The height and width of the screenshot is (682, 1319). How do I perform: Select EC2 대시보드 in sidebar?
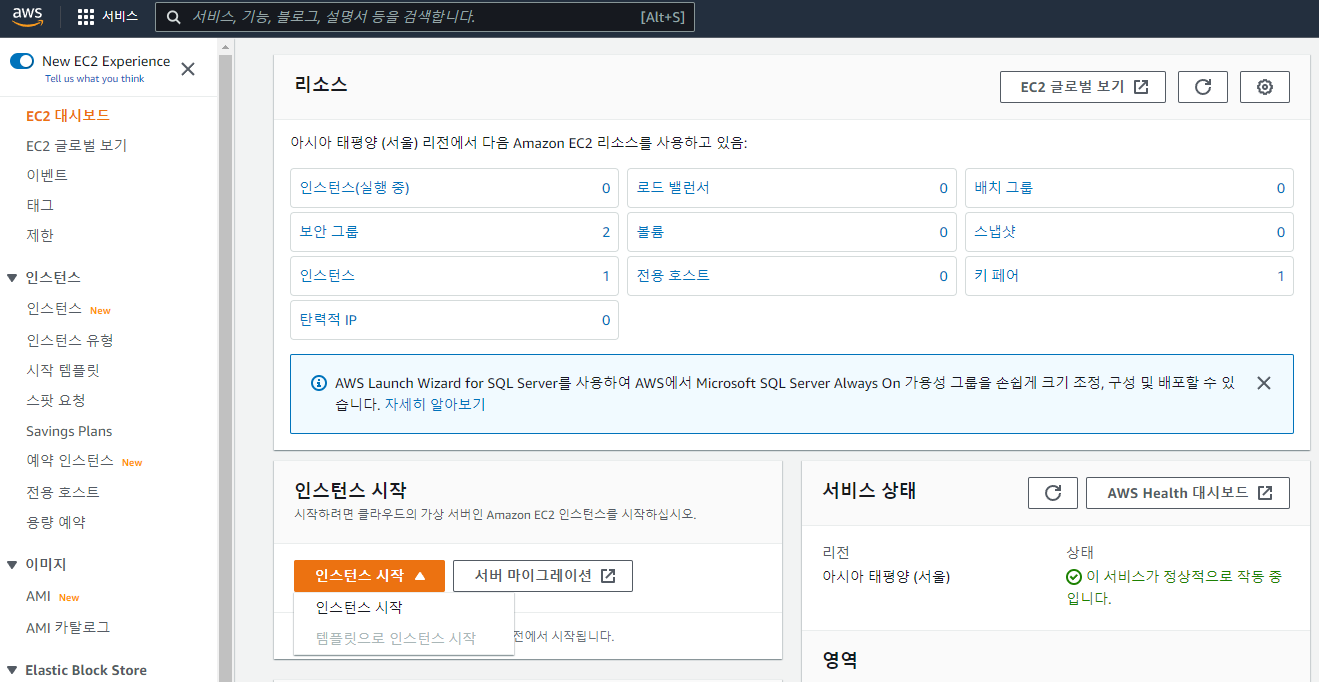(x=68, y=116)
